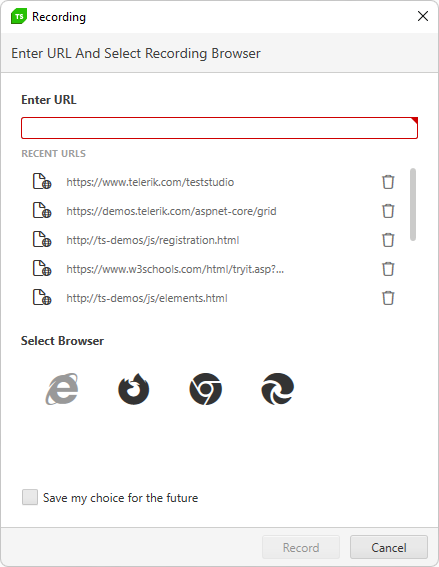This screenshot has width=439, height=567.
Task: Enable Save my choice for the future
Action: pyautogui.click(x=30, y=497)
